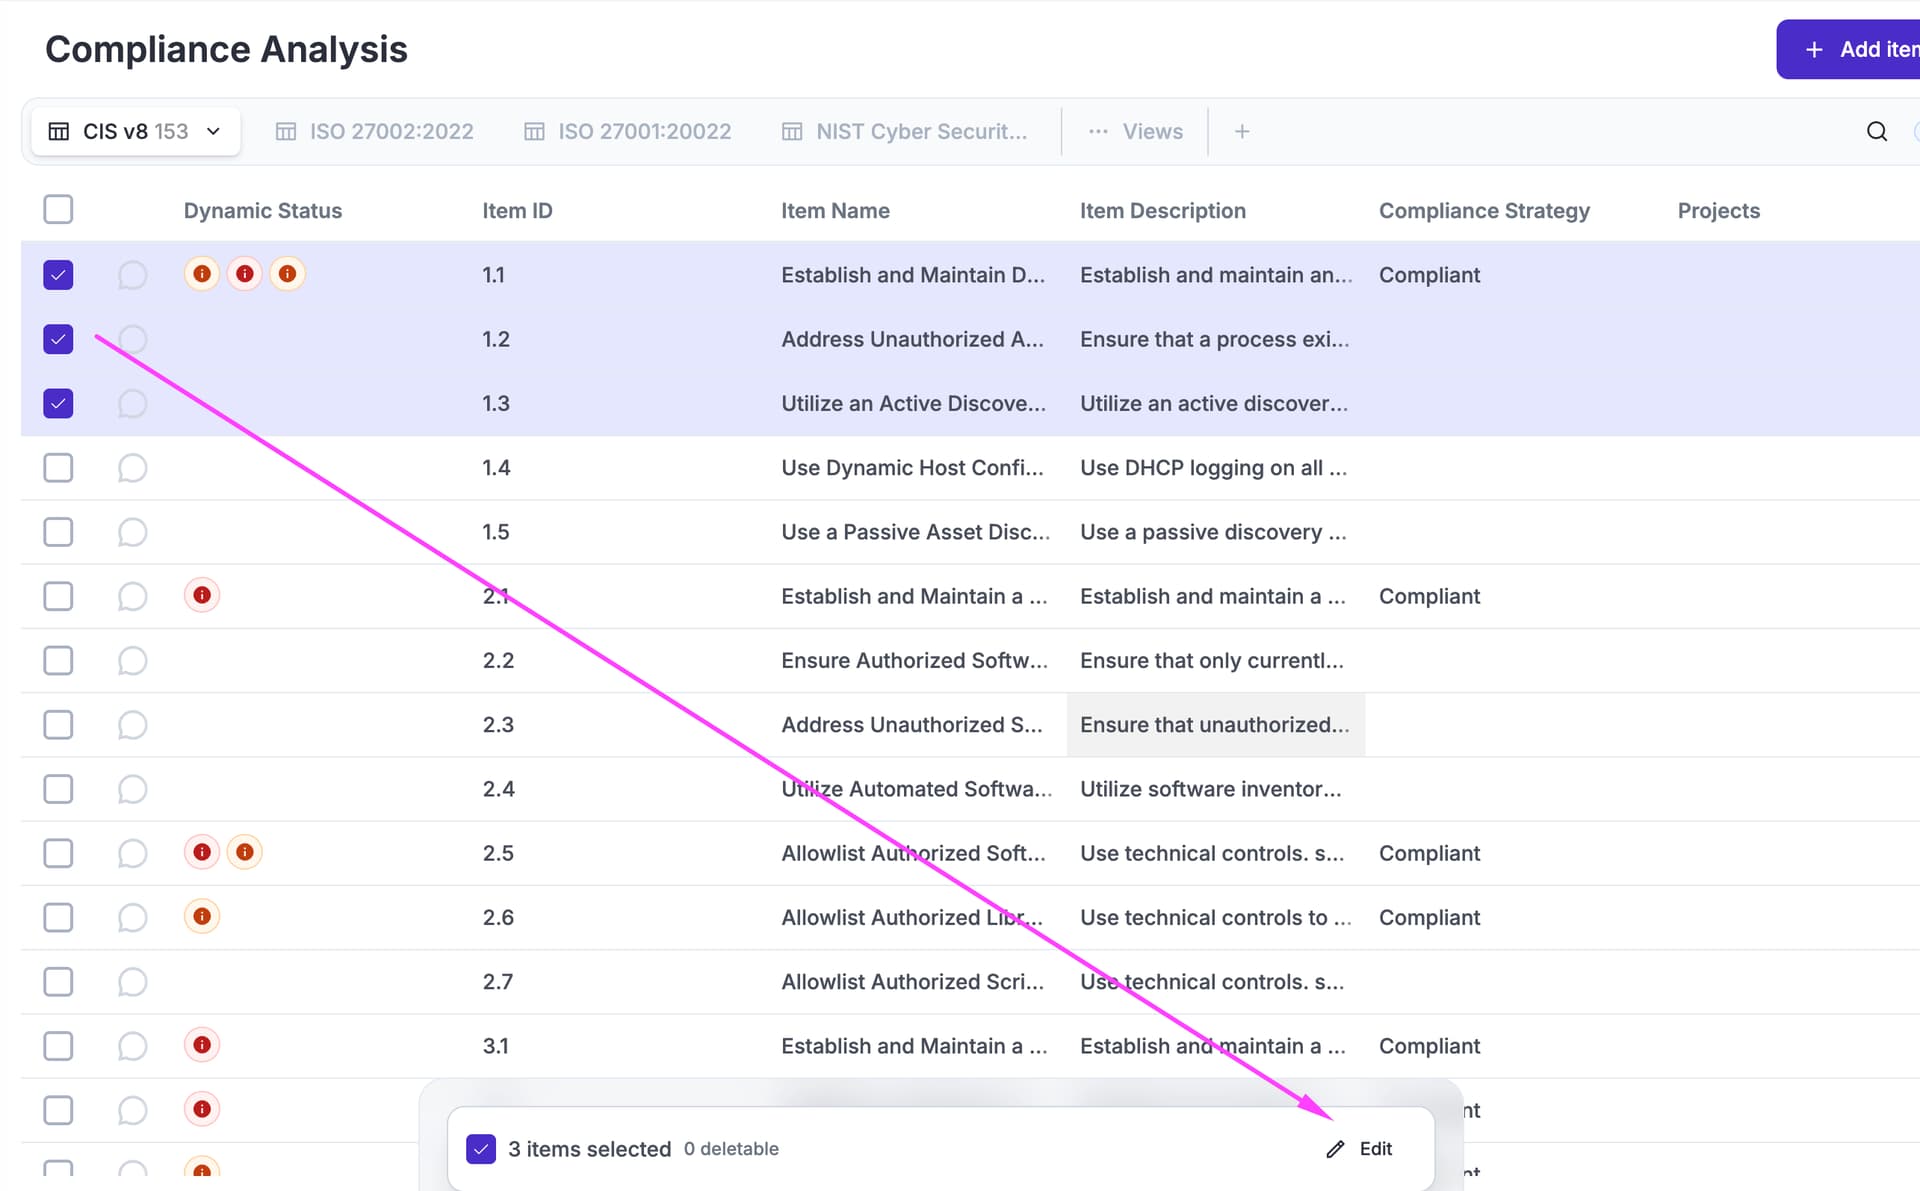Click table icon on CIS v8 tab
The image size is (1920, 1191).
tap(59, 131)
